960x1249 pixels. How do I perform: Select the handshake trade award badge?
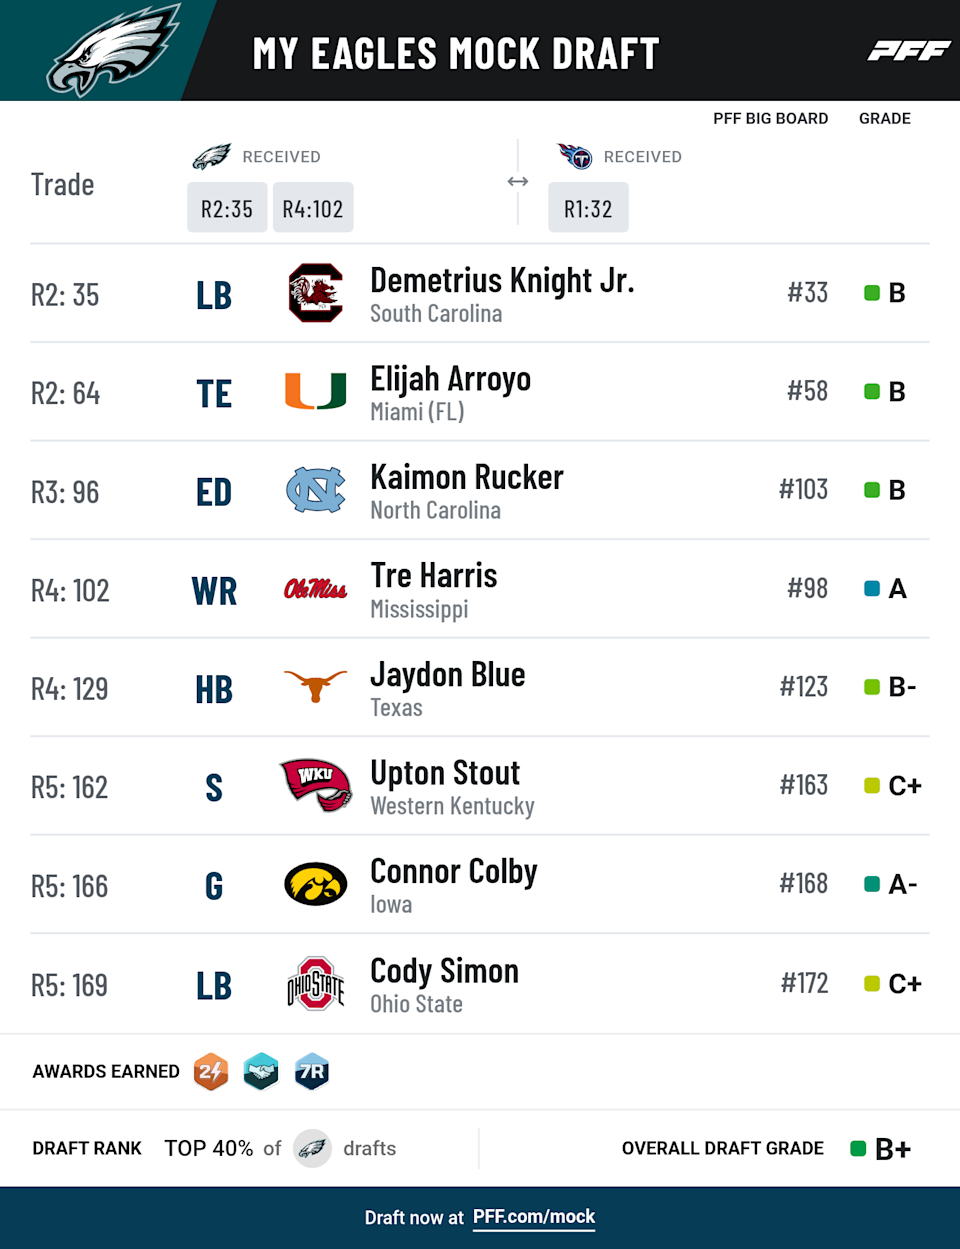tap(261, 1072)
